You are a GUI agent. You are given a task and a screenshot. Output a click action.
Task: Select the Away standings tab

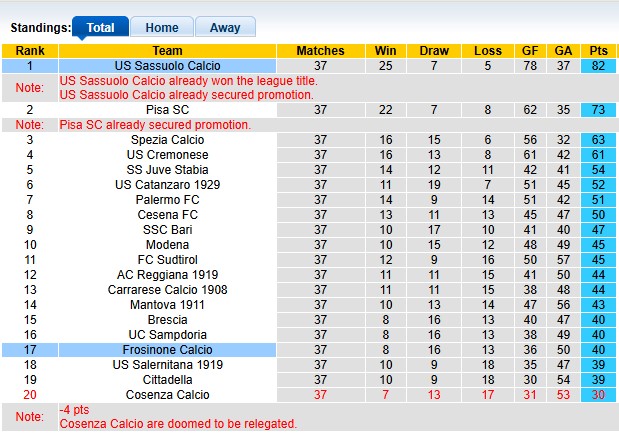(x=225, y=28)
